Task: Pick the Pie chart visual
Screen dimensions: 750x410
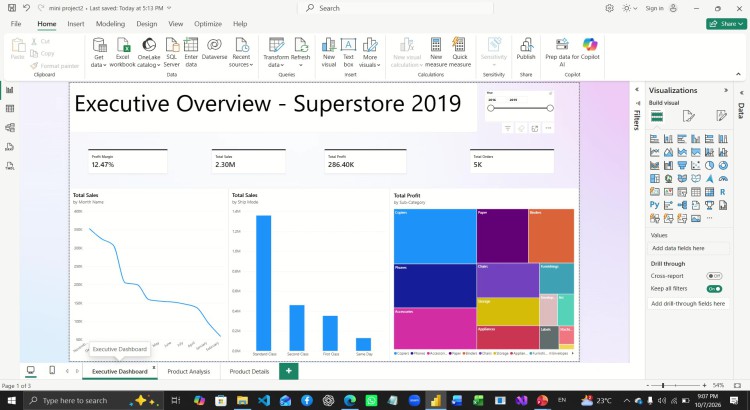Action: (x=709, y=166)
